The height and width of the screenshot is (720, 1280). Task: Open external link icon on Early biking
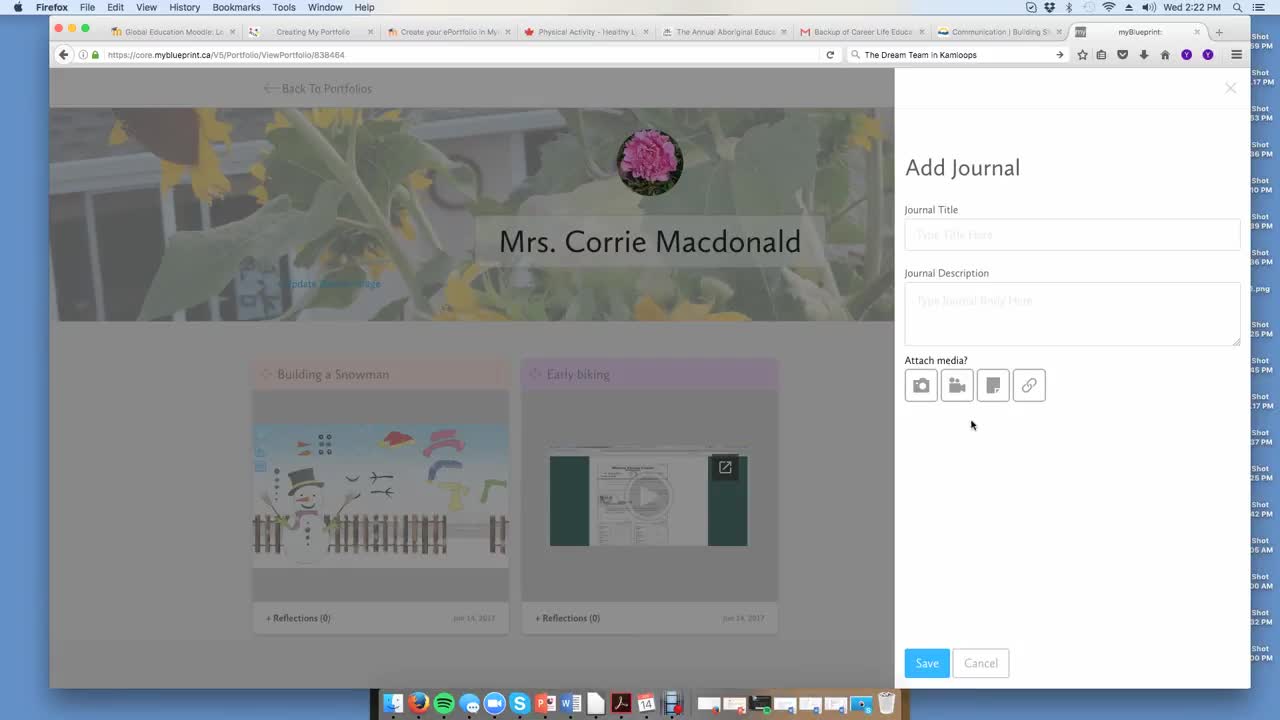tap(725, 467)
